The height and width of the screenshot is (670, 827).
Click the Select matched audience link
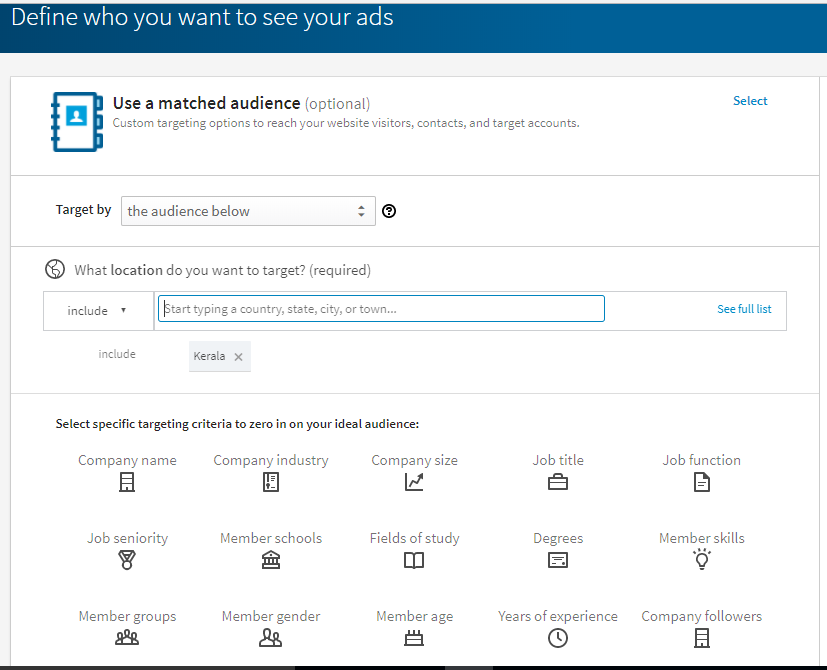click(x=750, y=101)
